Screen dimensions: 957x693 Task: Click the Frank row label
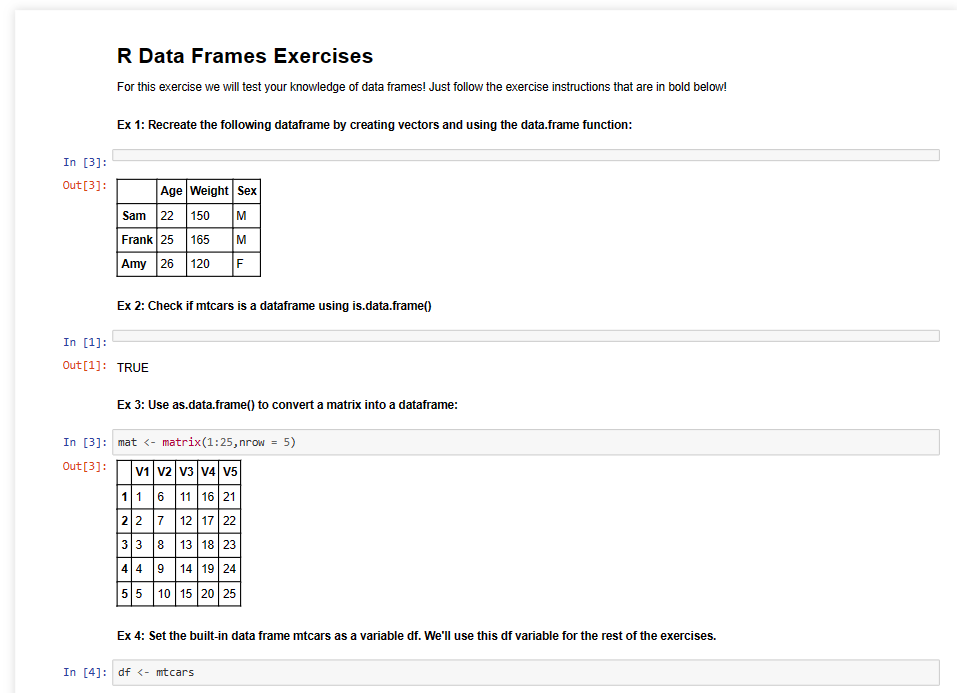tap(137, 240)
